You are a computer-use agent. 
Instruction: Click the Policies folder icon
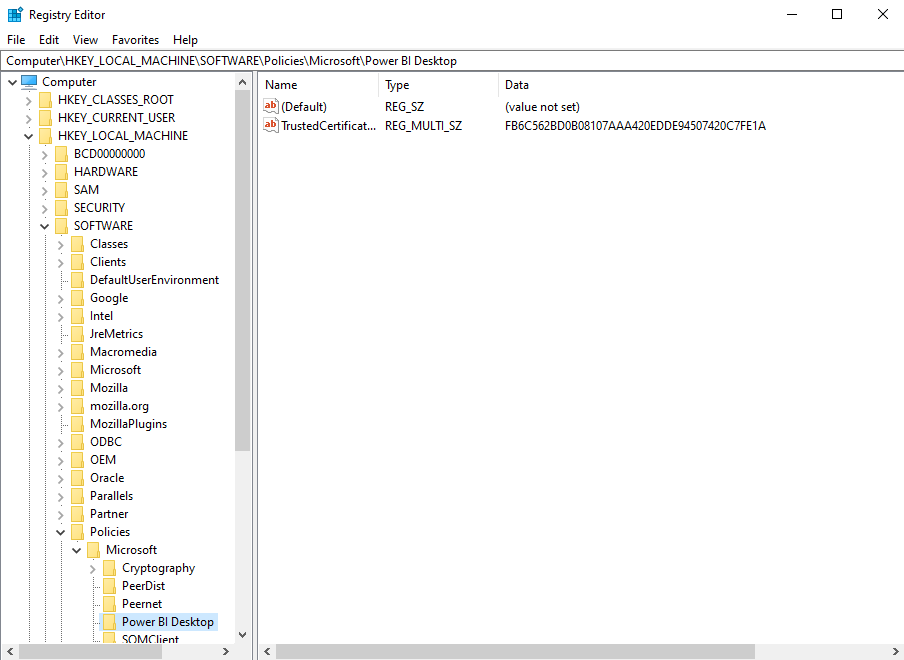point(77,531)
